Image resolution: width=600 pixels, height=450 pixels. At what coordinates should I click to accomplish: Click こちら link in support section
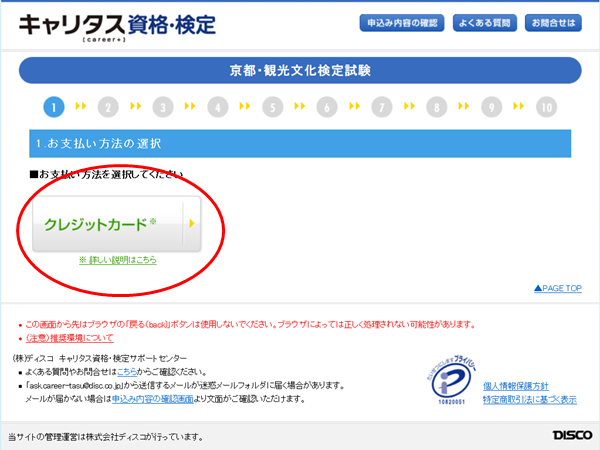coord(127,372)
